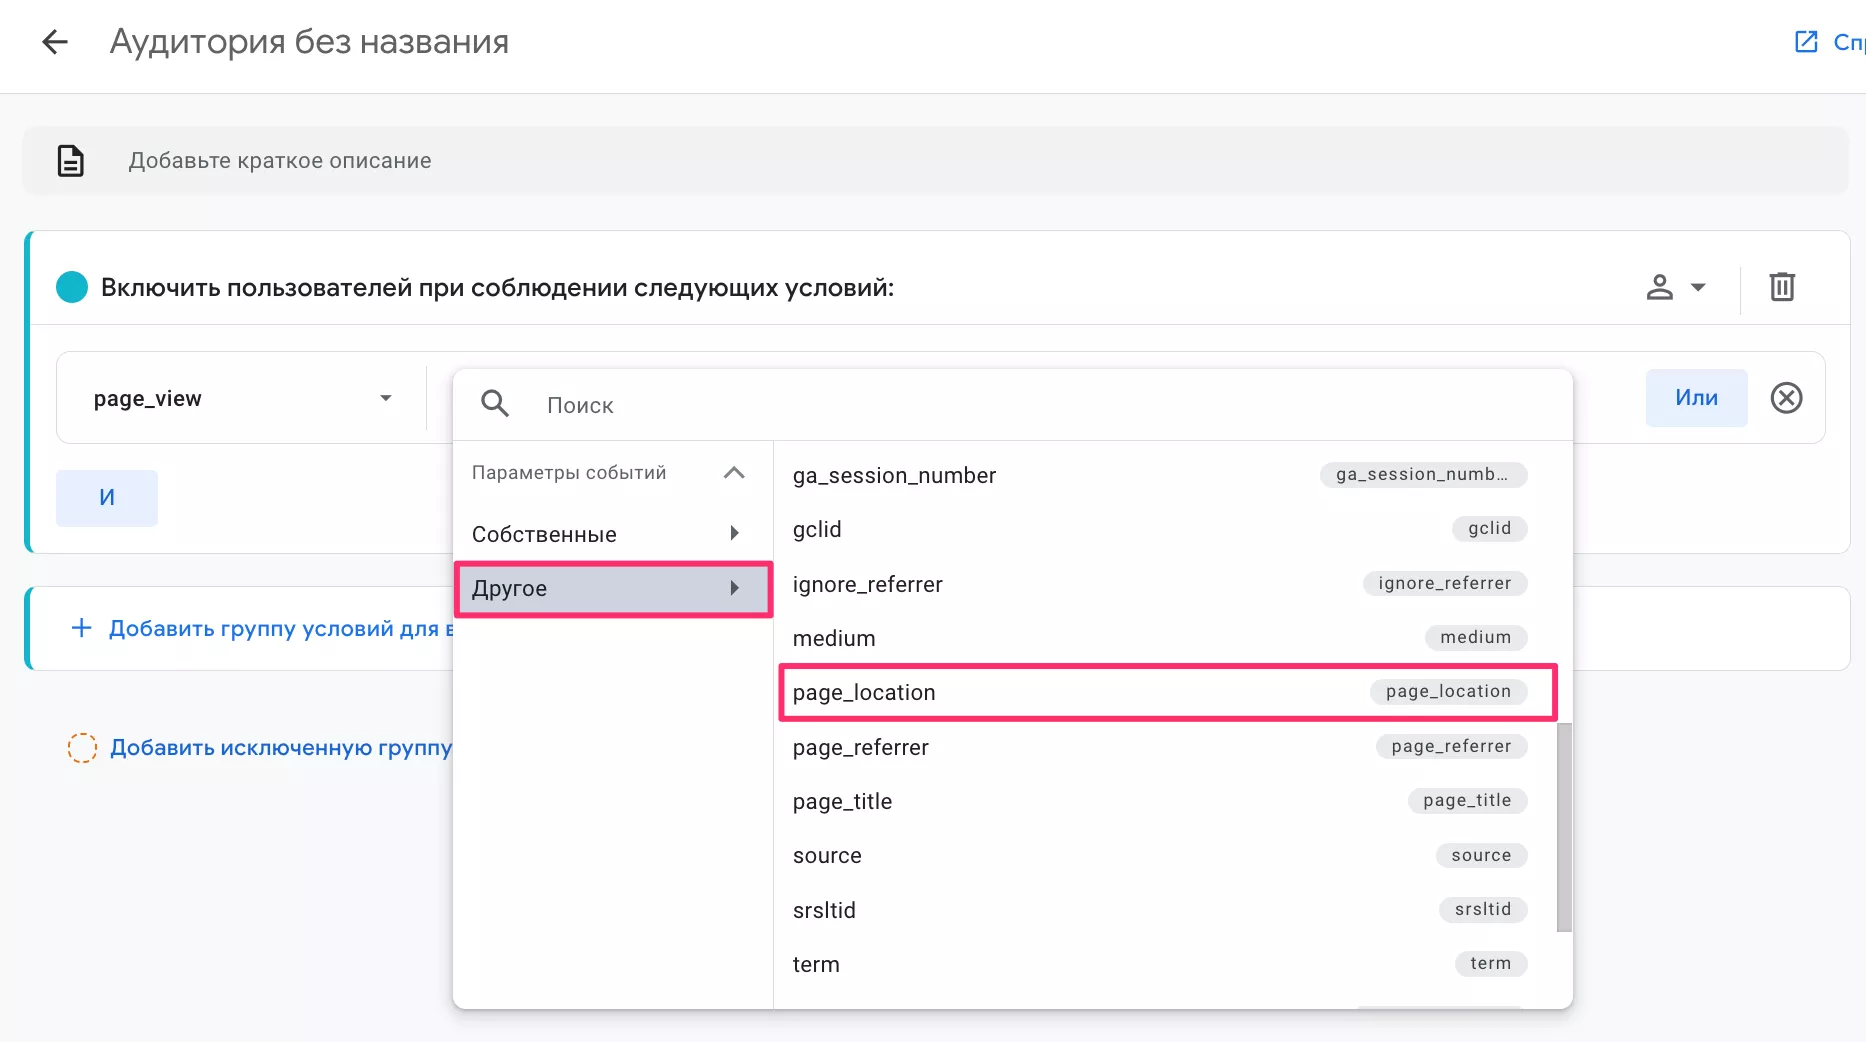Click the open-in-new-window icon
The width and height of the screenshot is (1866, 1042).
pos(1806,42)
